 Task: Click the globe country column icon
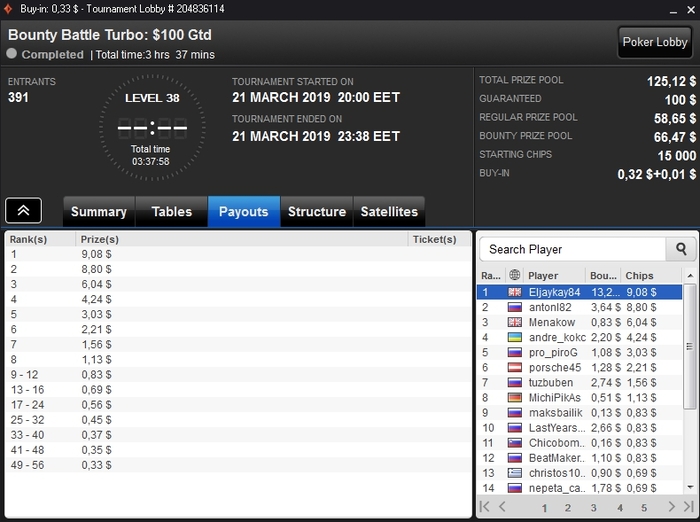(x=515, y=275)
